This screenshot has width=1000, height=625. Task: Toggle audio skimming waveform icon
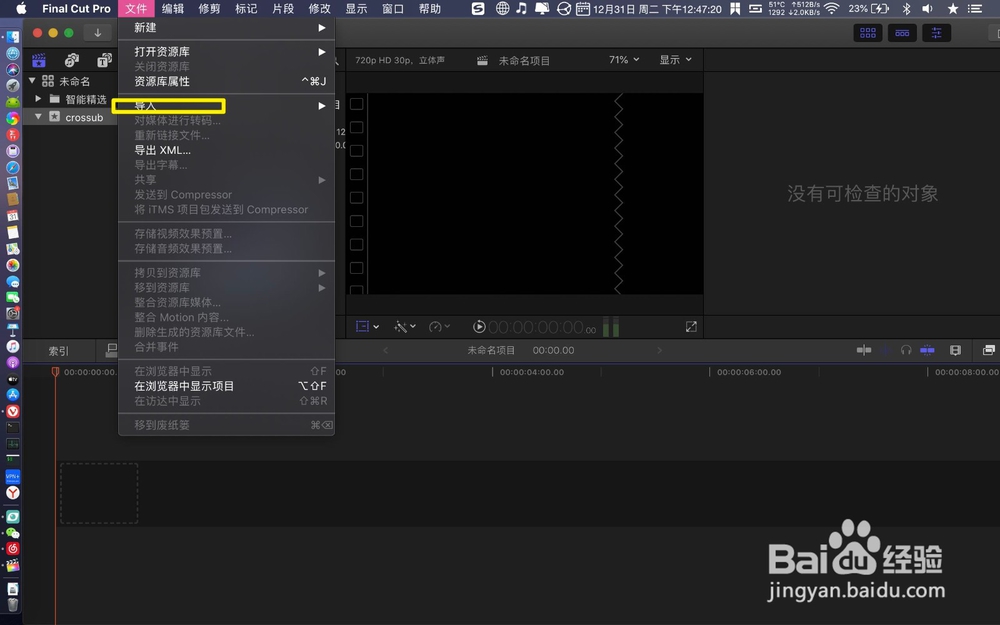(x=886, y=349)
